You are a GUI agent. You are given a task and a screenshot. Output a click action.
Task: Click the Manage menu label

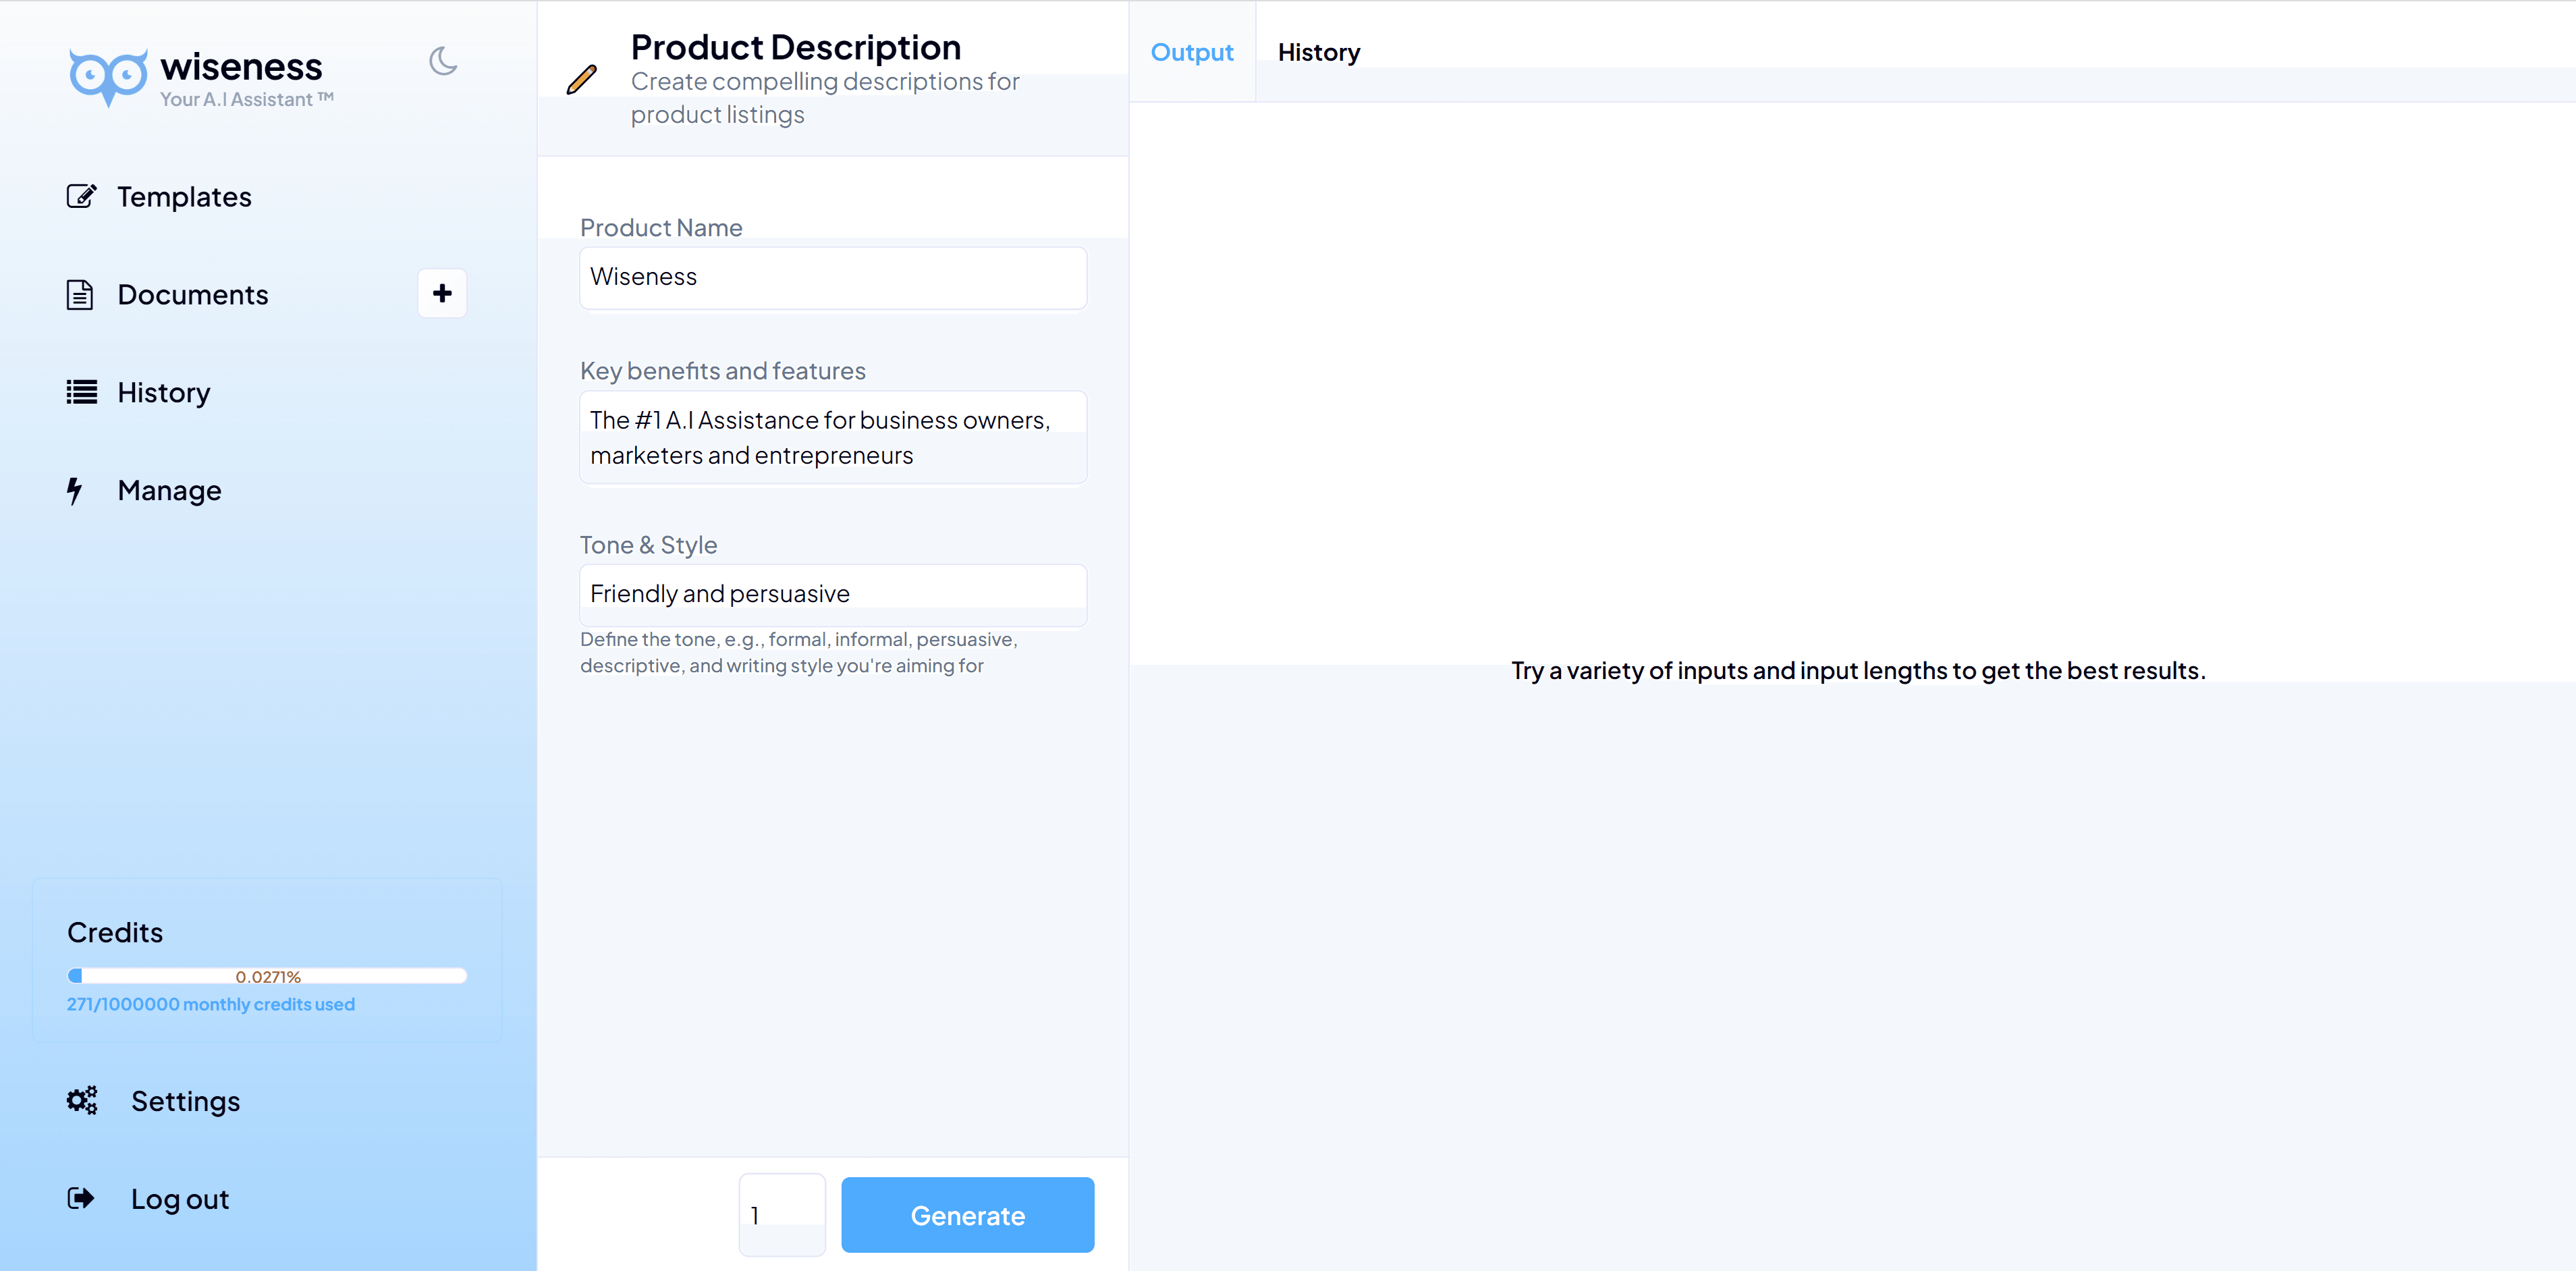click(x=169, y=490)
